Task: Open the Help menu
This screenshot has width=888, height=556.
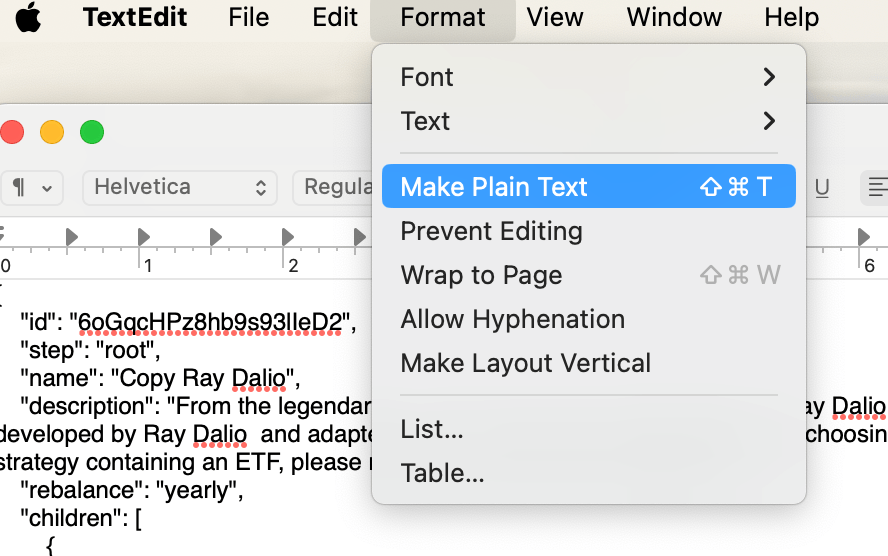Action: click(x=791, y=17)
